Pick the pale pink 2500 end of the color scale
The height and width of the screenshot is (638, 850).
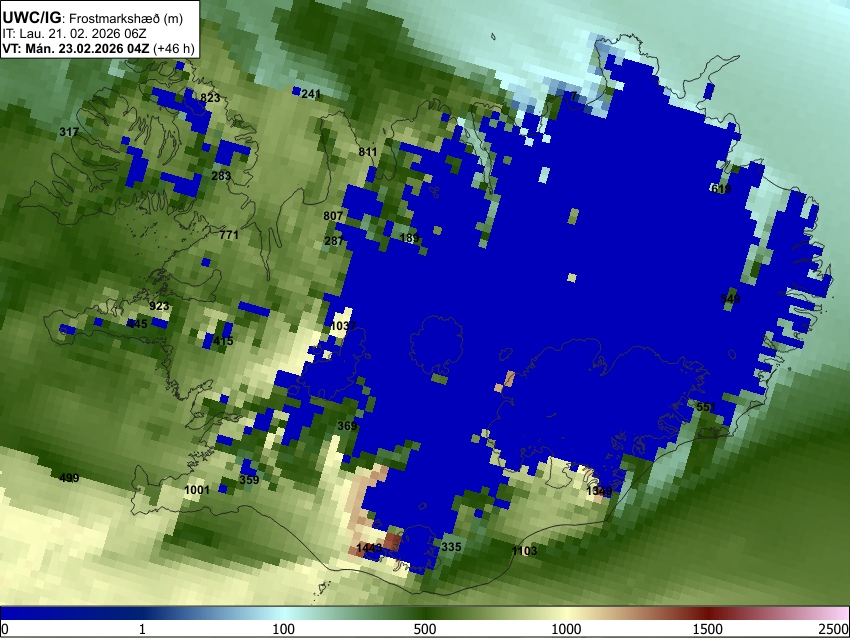(840, 613)
